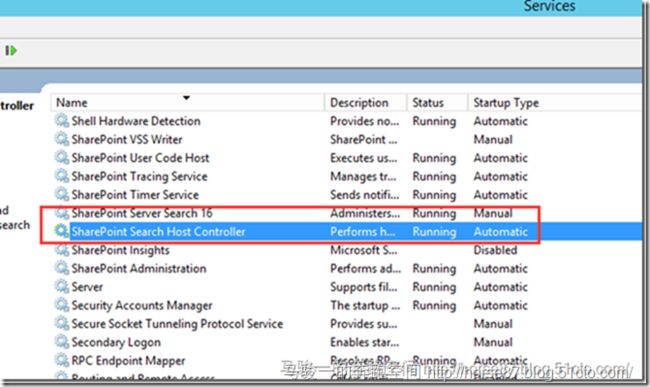Select SharePoint Server Search 16 name
The width and height of the screenshot is (650, 387).
tap(142, 213)
